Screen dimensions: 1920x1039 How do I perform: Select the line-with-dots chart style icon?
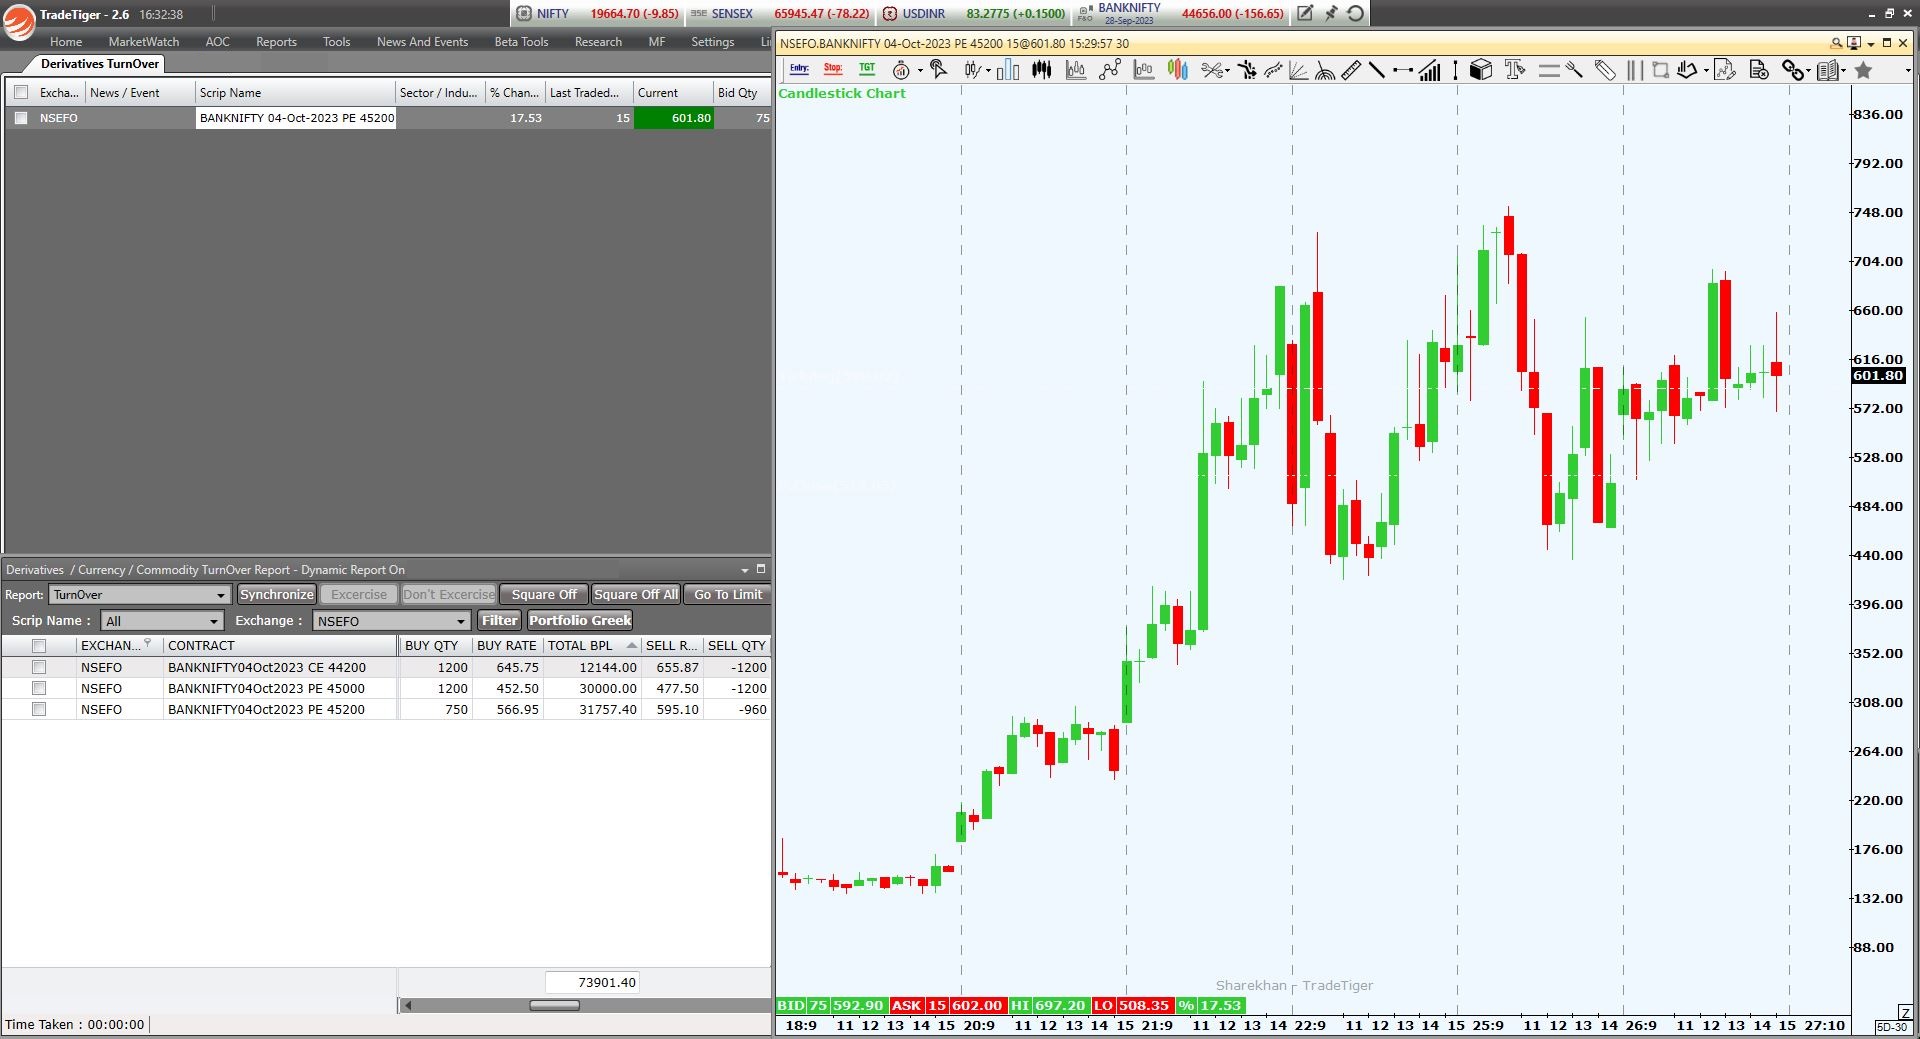coord(1110,70)
